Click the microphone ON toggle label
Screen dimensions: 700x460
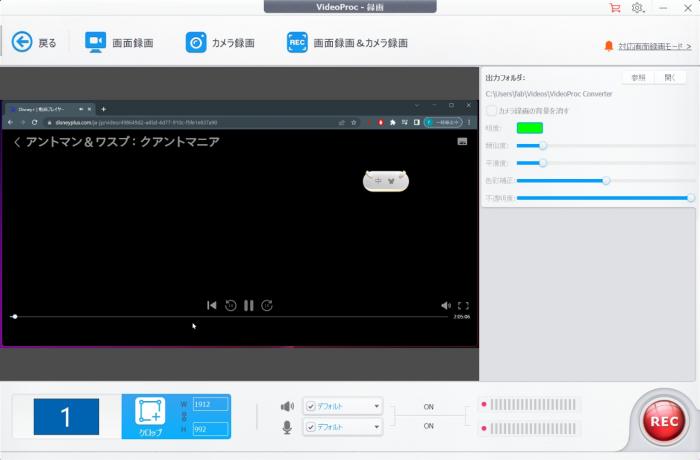[429, 426]
